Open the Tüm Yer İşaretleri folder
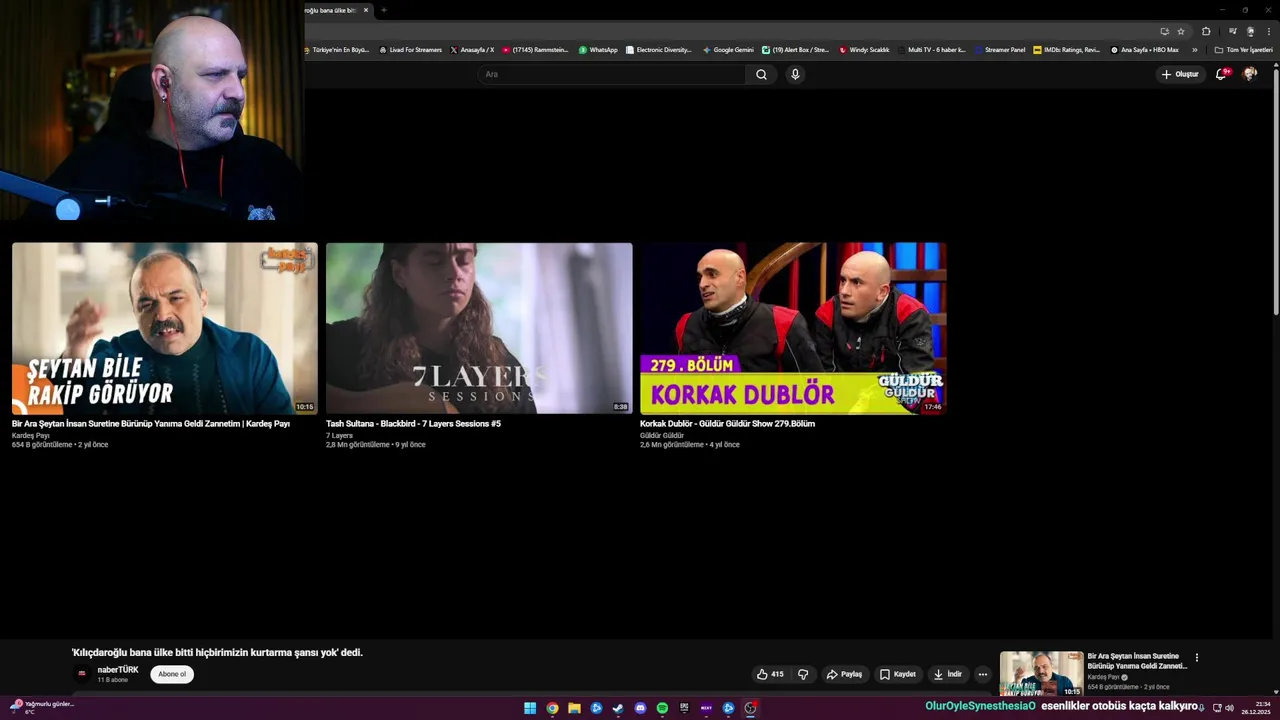The image size is (1280, 720). 1243,50
